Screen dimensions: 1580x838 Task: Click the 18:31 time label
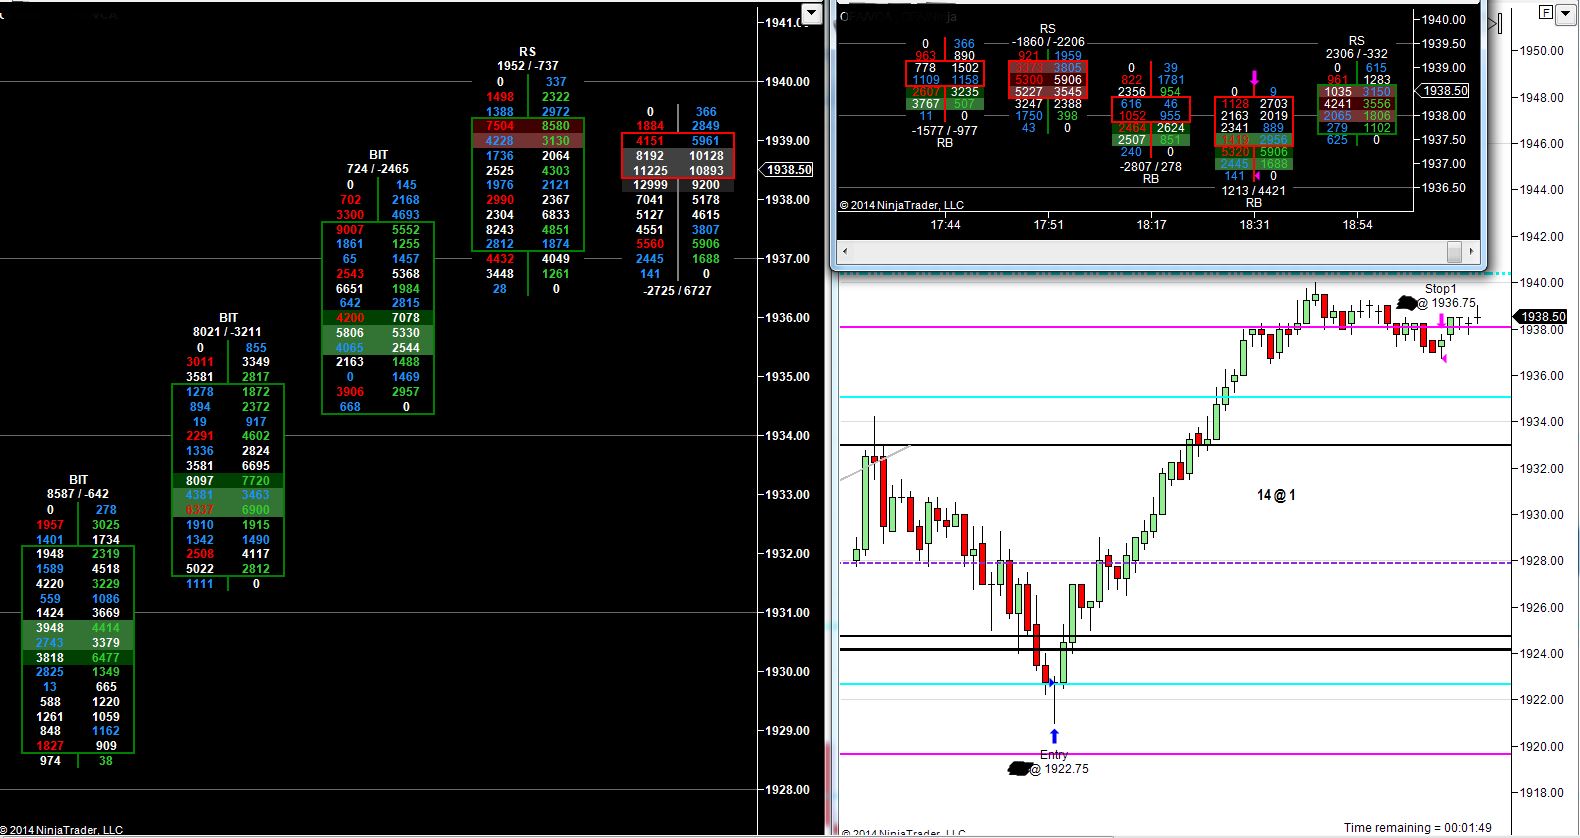[x=1254, y=225]
